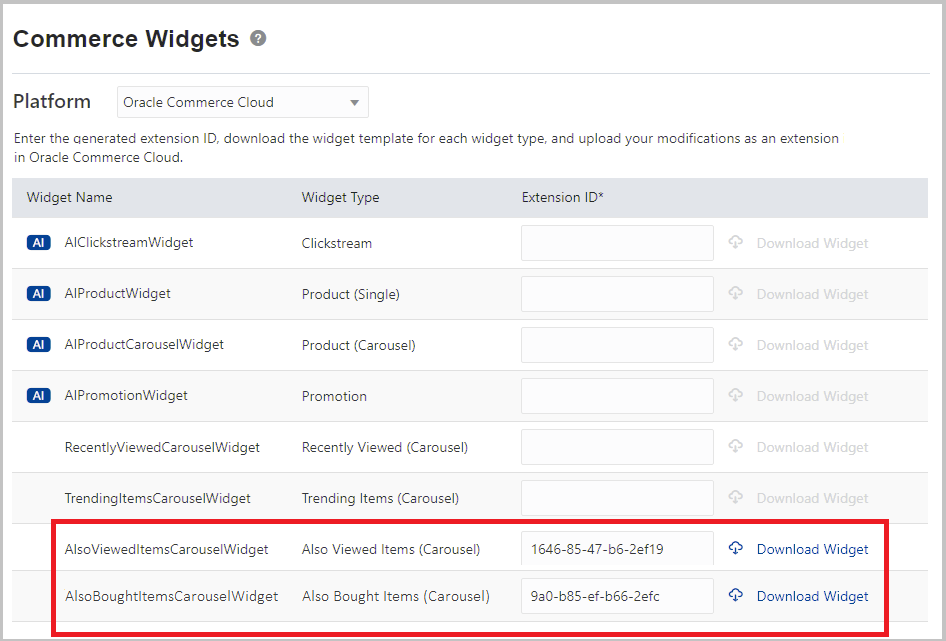Click the download cloud icon for AlsoViewedItemsCarouselWidget
946x641 pixels.
coord(736,548)
